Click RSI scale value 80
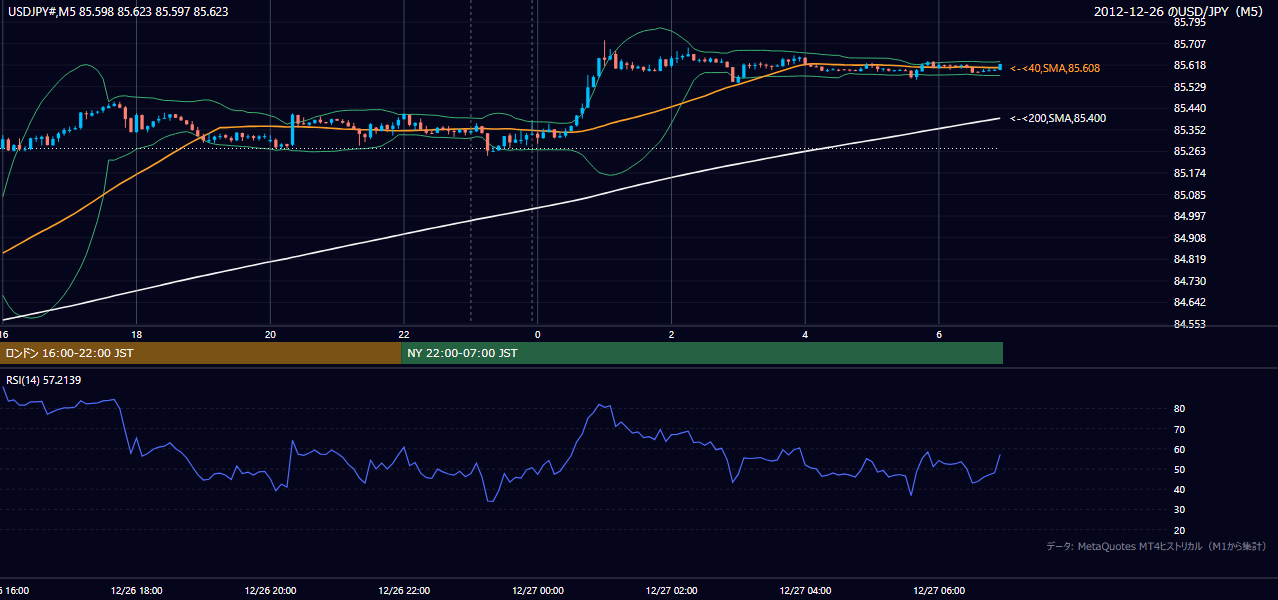This screenshot has height=600, width=1278. (1179, 409)
